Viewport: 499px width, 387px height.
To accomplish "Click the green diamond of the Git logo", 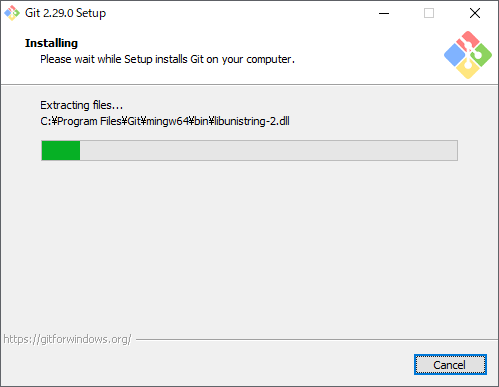I will 481,55.
